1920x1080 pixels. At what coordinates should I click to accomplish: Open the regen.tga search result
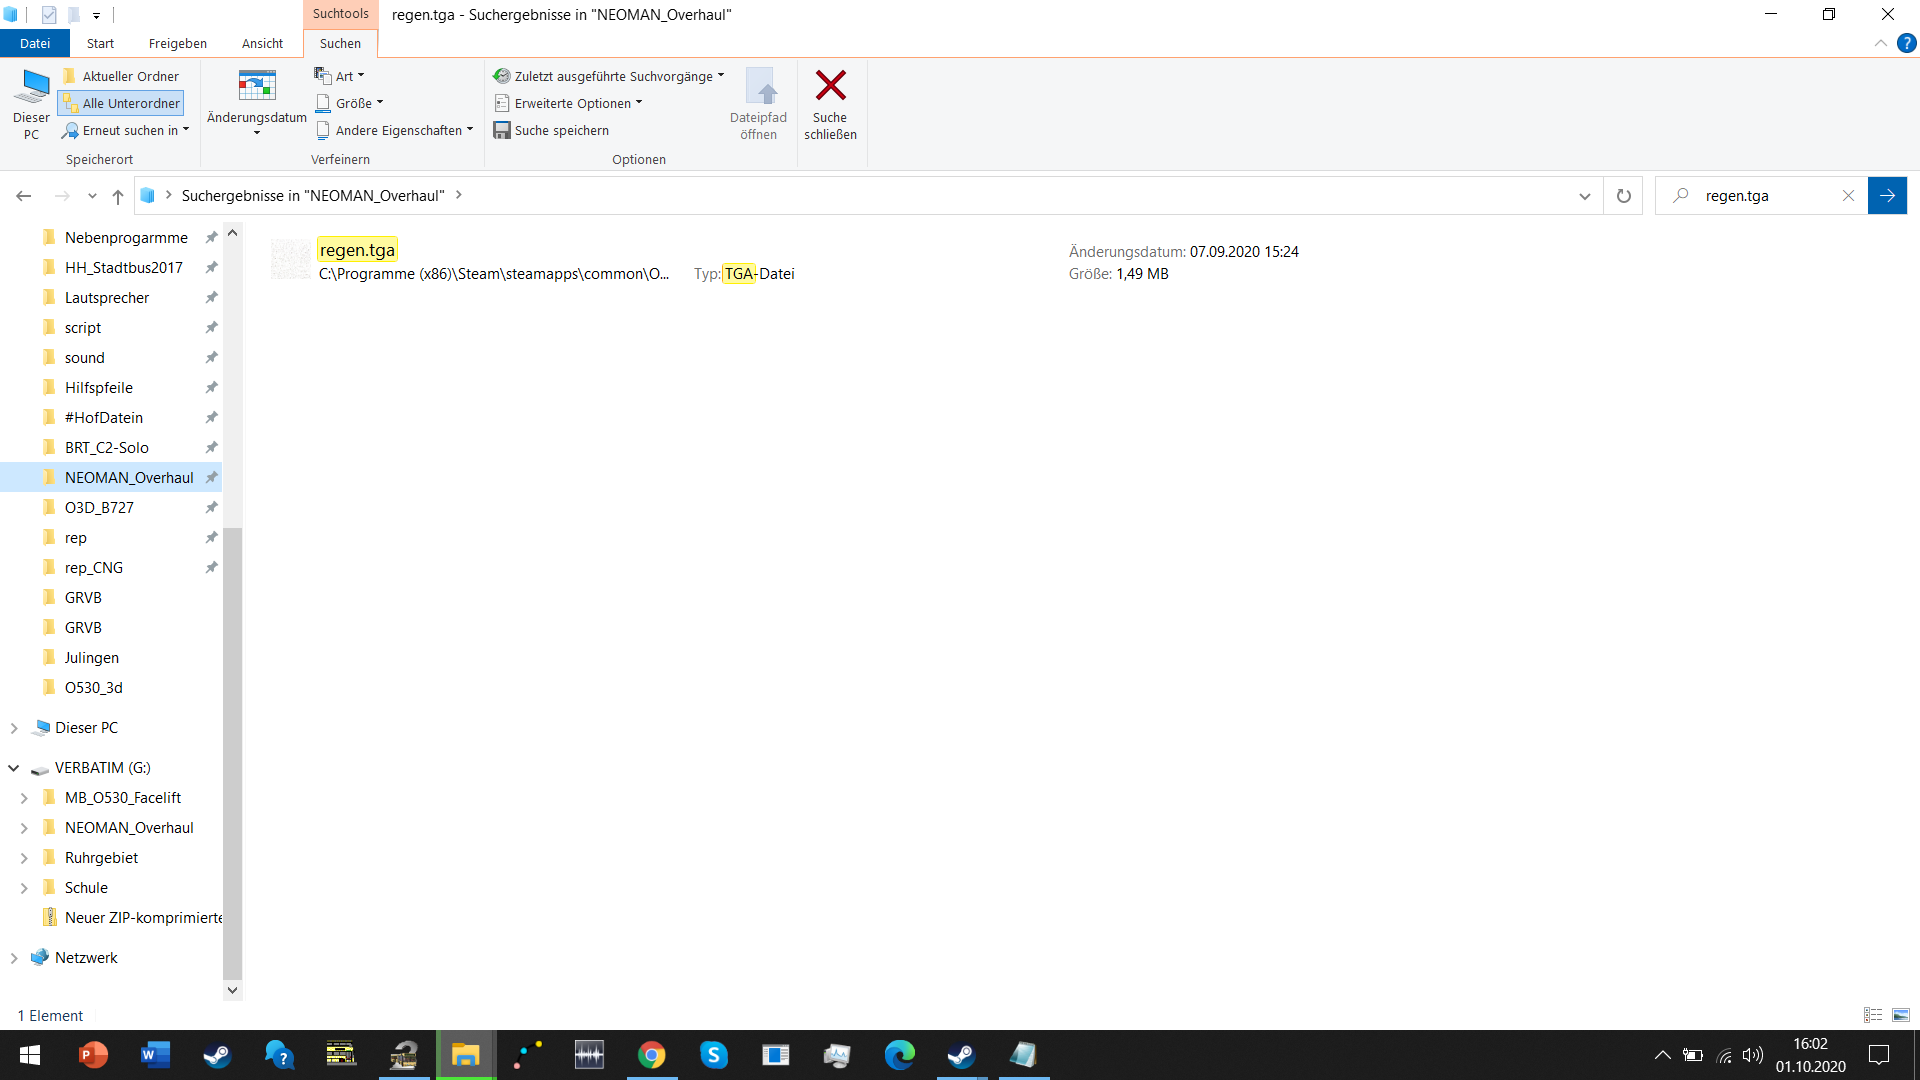(357, 250)
